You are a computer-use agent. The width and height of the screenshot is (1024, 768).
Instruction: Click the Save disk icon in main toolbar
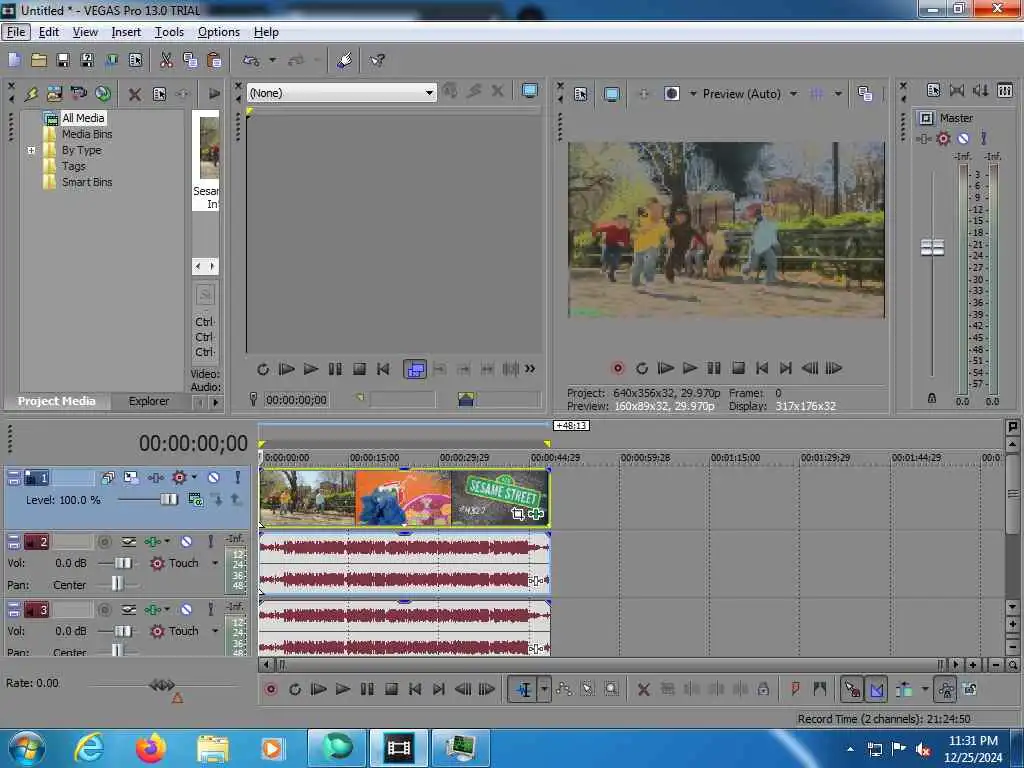point(63,60)
